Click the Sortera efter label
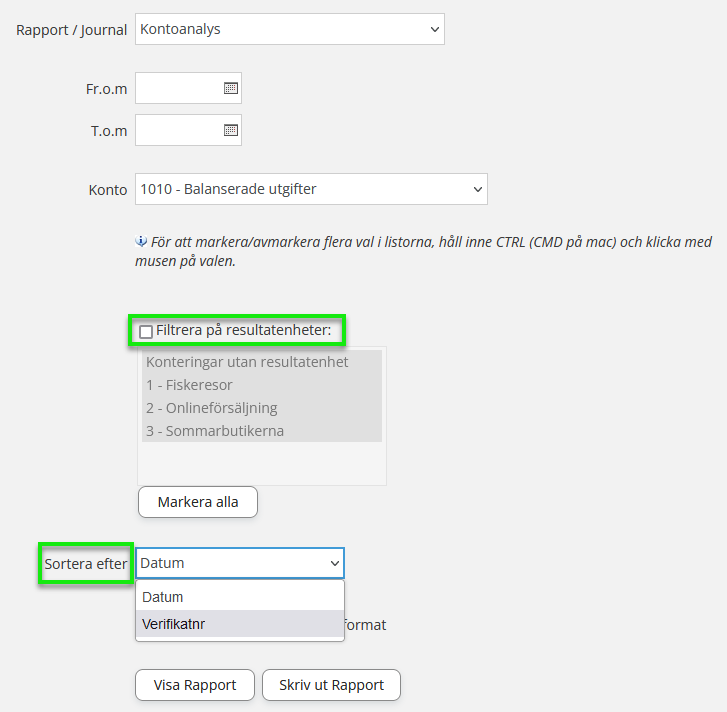727x712 pixels. pyautogui.click(x=86, y=564)
